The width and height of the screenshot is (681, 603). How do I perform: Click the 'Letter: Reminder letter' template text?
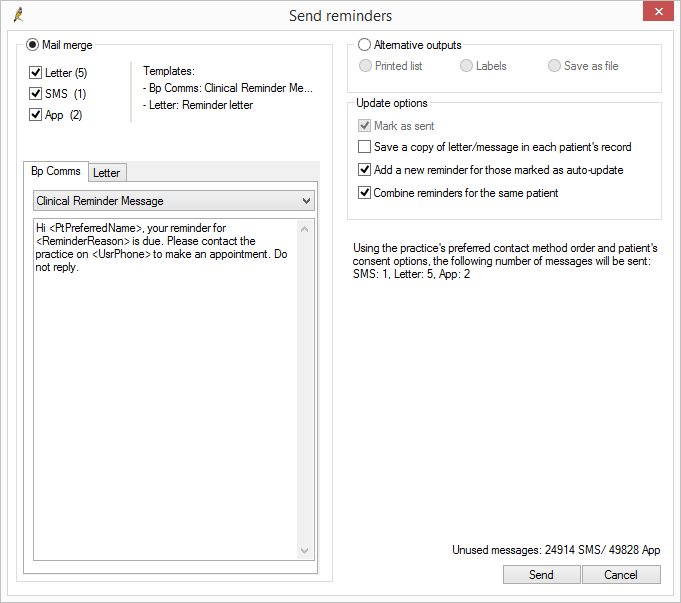pyautogui.click(x=198, y=105)
